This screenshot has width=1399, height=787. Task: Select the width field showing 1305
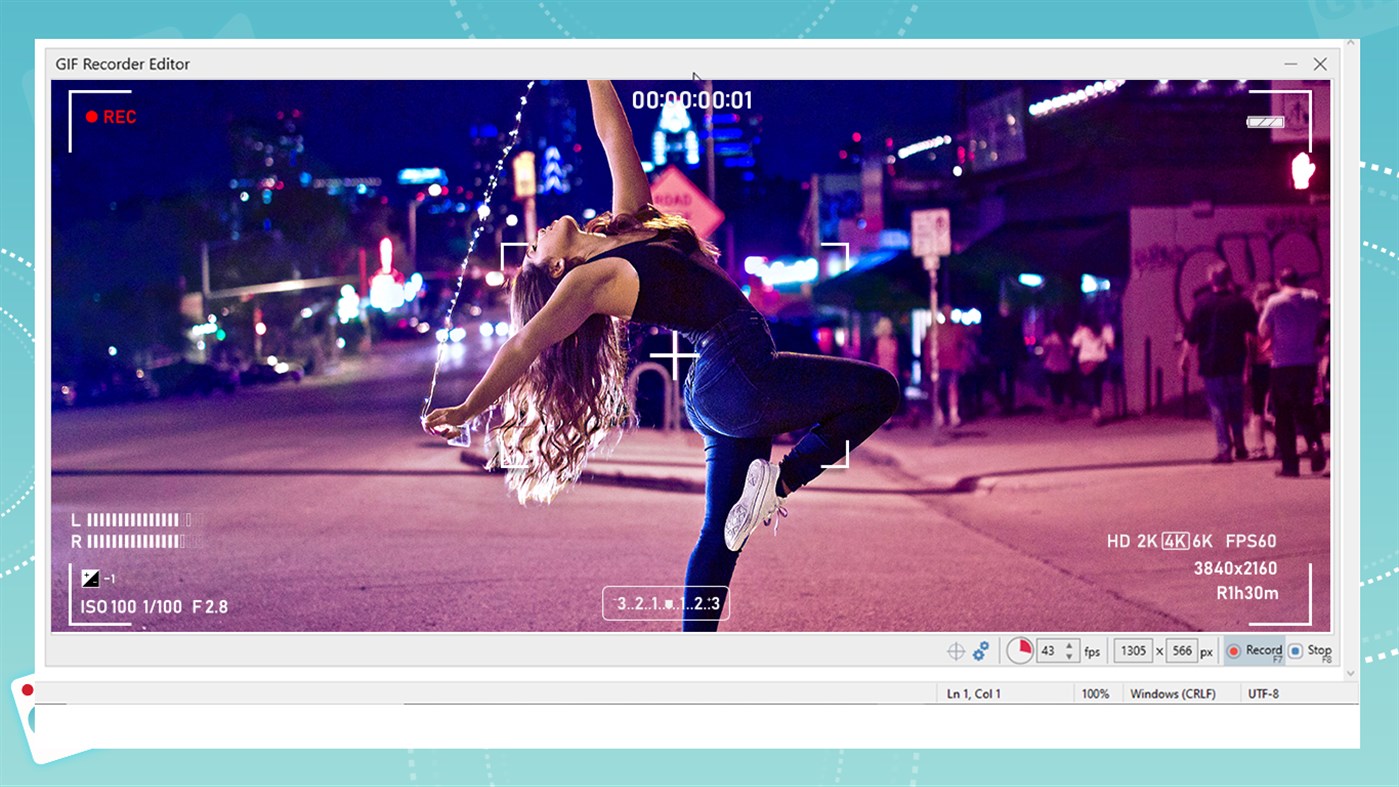1133,651
